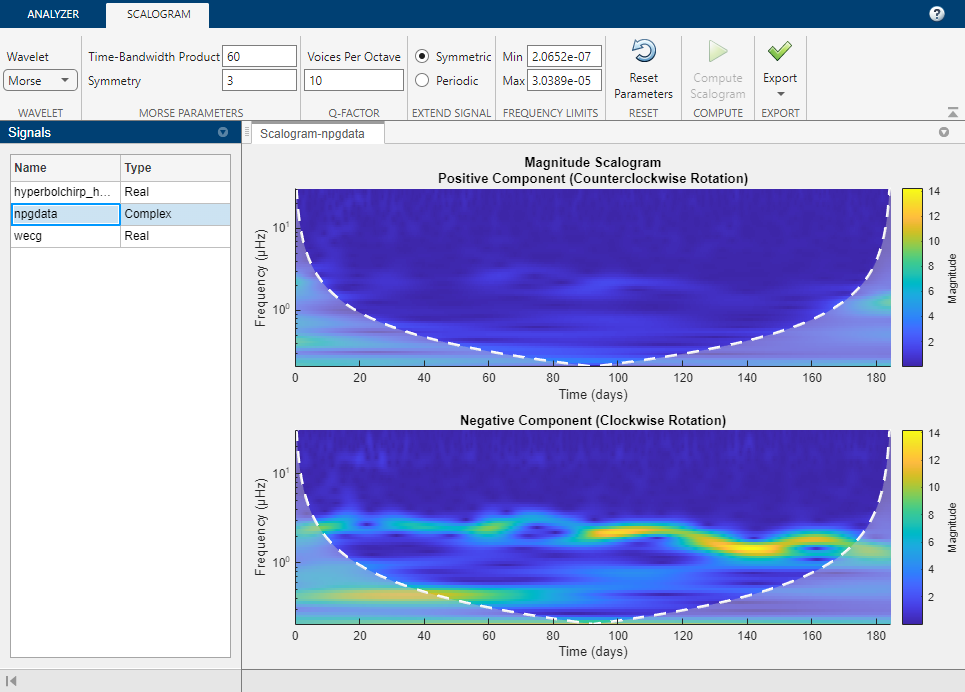The image size is (965, 692).
Task: Expand the Export dropdown arrow
Action: (x=780, y=94)
